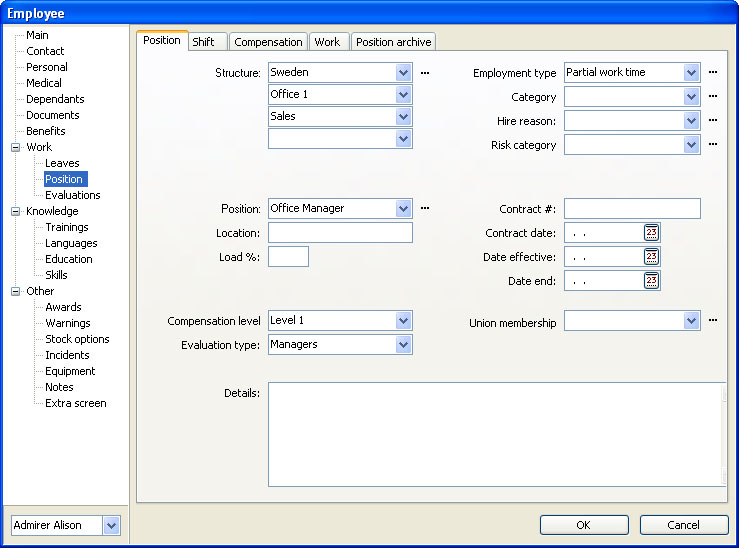Open the Hire reason dropdown
This screenshot has width=739, height=548.
(691, 121)
